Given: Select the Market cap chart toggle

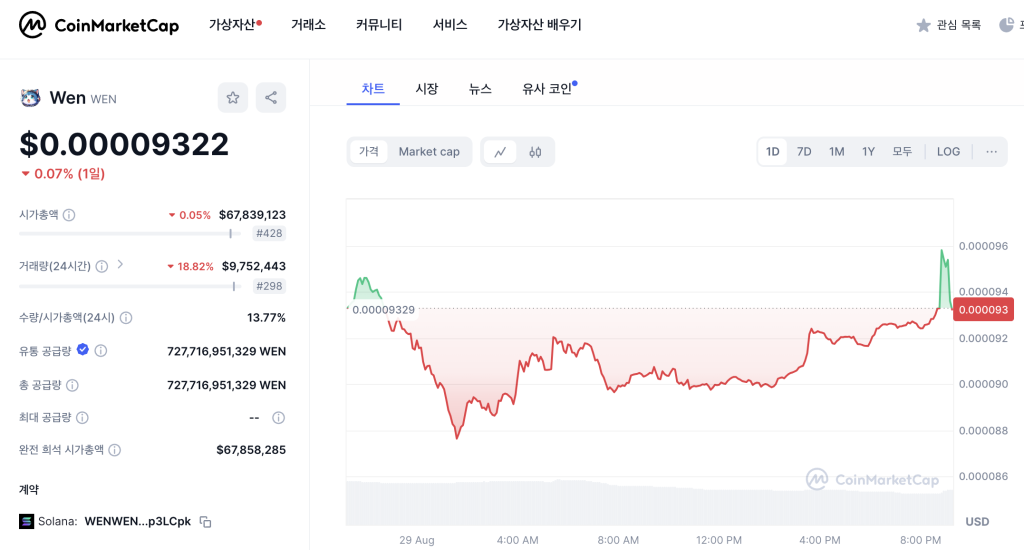Looking at the screenshot, I should [x=429, y=152].
